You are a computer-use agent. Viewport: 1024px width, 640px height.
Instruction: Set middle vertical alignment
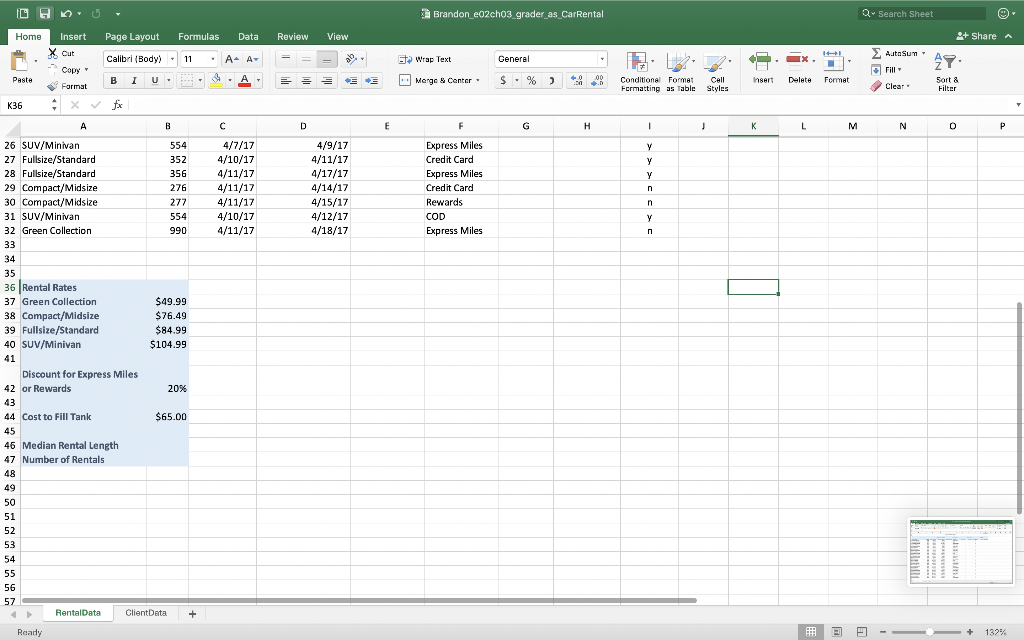(306, 59)
